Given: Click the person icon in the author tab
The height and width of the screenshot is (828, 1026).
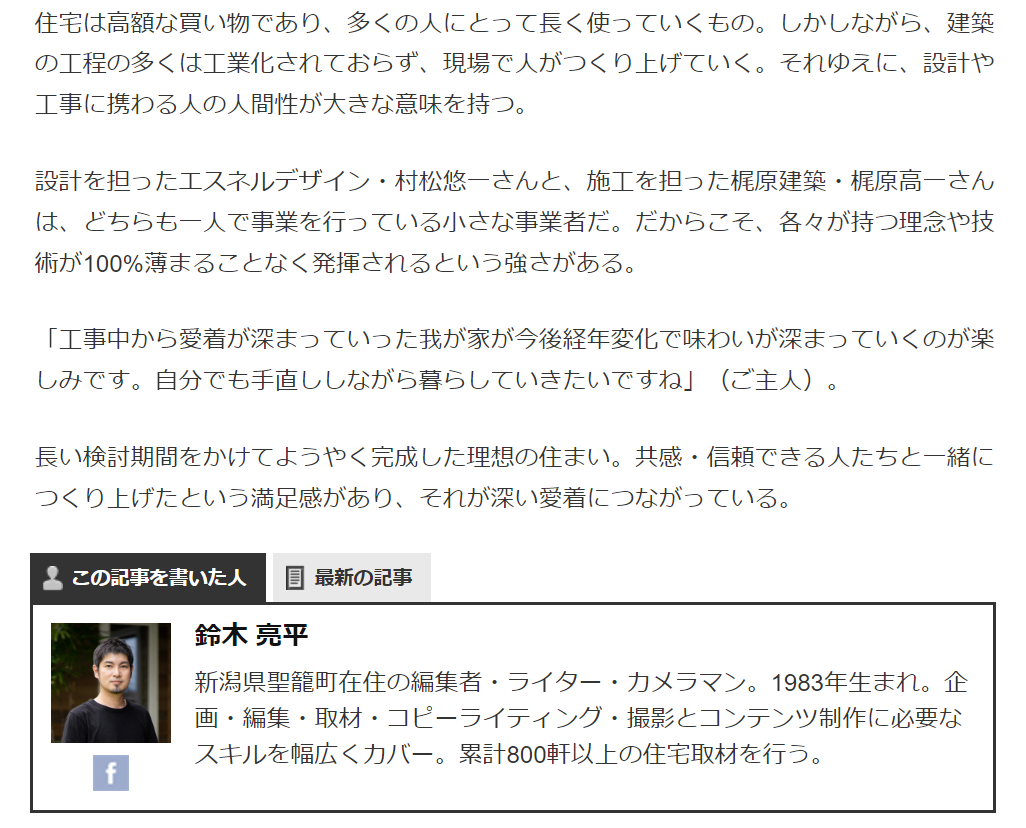Looking at the screenshot, I should (x=52, y=577).
